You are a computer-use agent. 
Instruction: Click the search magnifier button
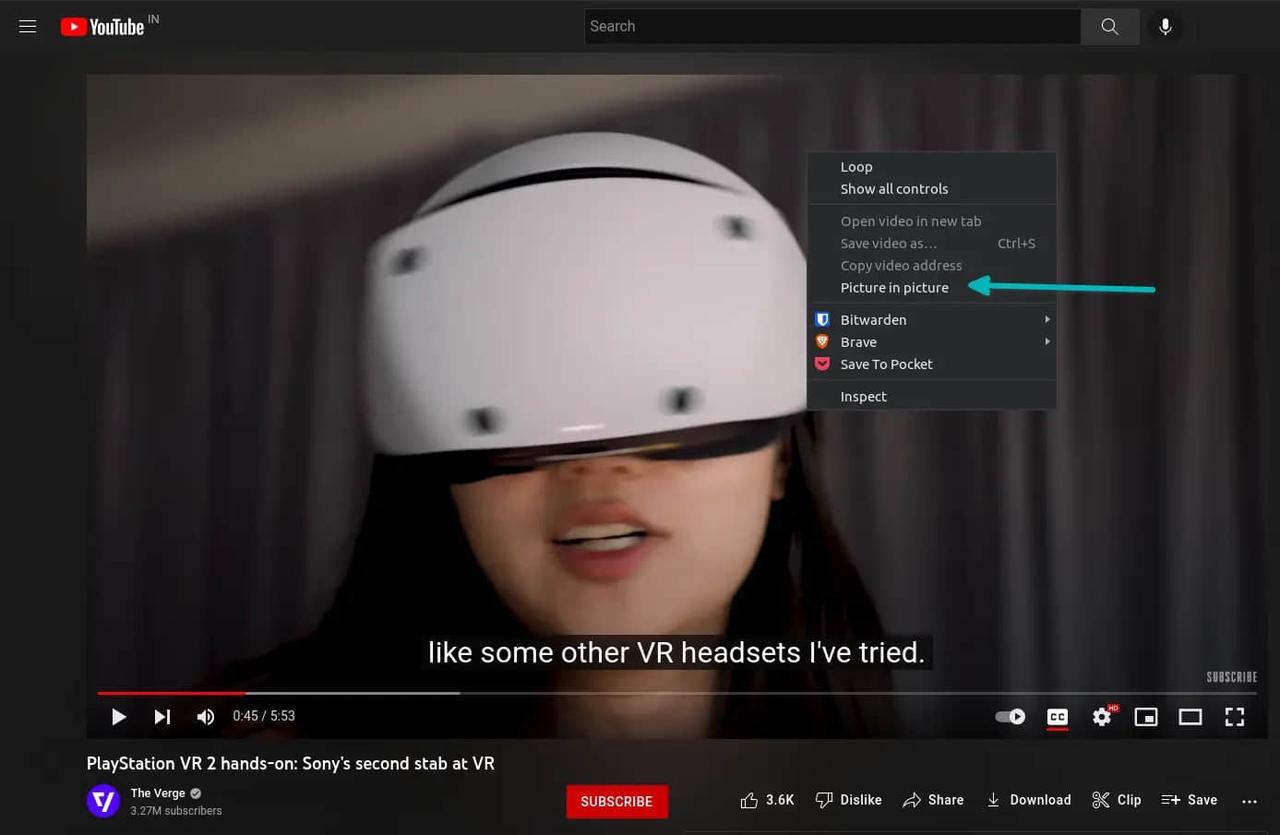click(x=1109, y=27)
